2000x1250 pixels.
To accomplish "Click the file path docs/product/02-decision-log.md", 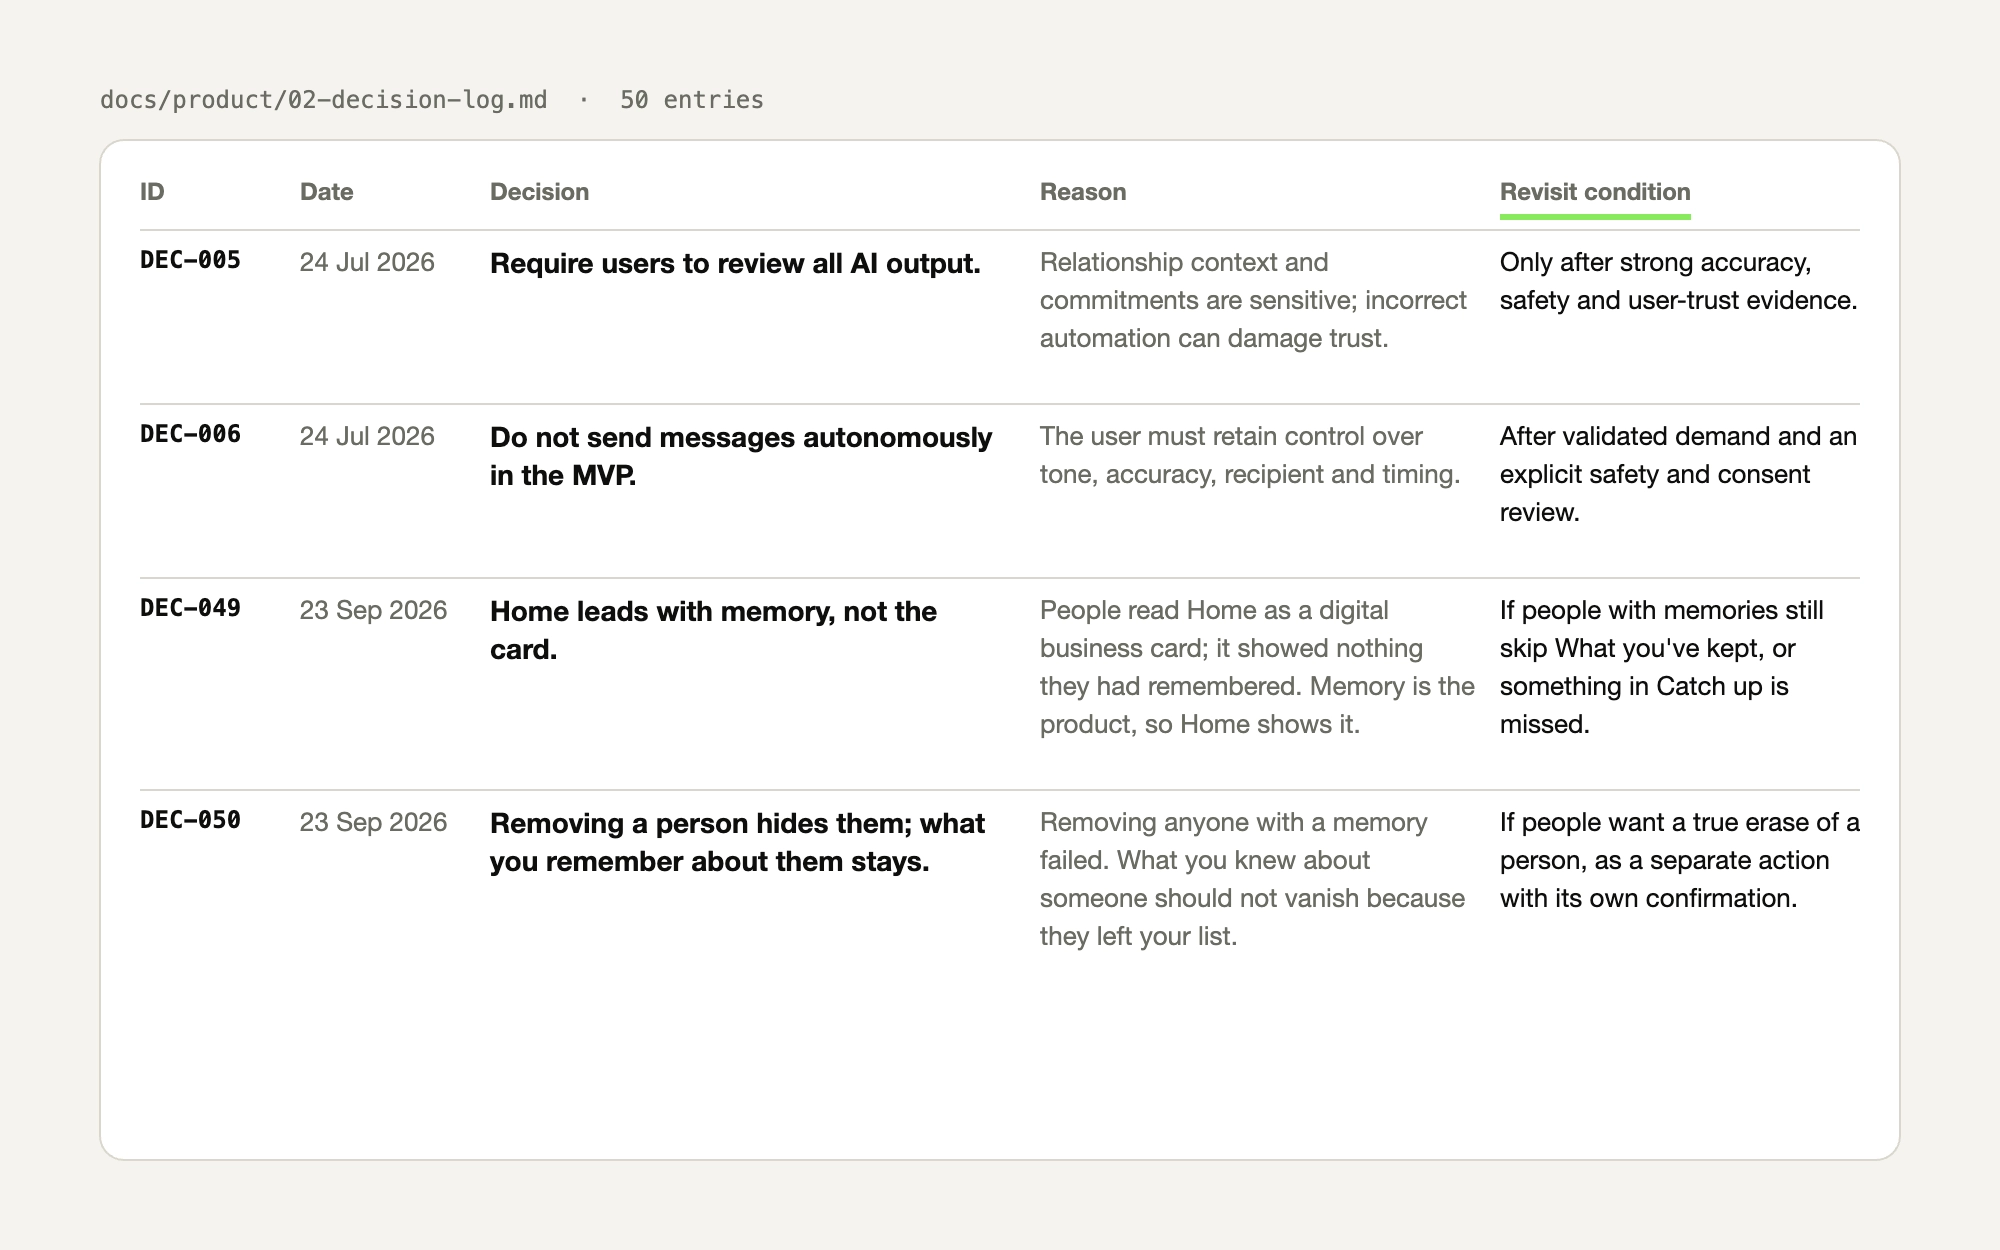I will coord(324,100).
